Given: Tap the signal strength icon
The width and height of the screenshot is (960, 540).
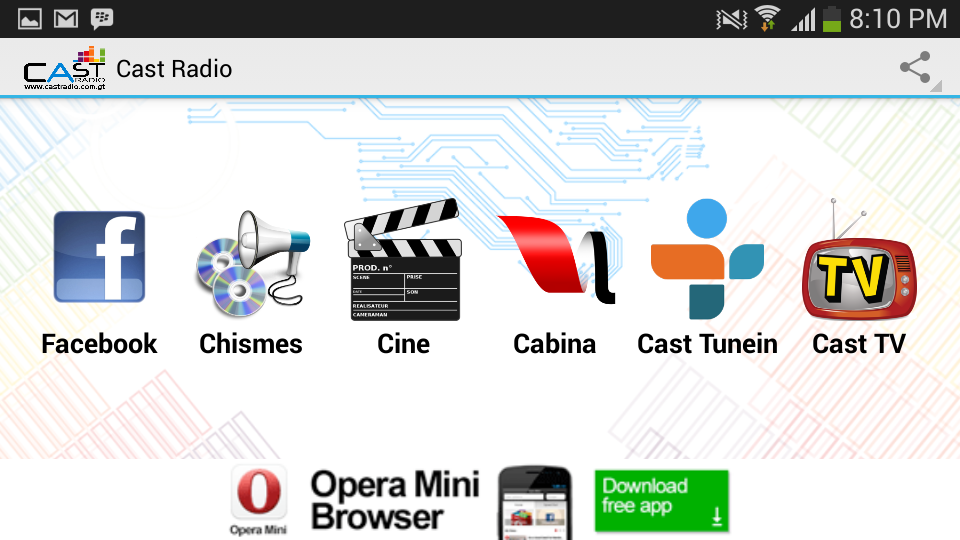Looking at the screenshot, I should 803,19.
